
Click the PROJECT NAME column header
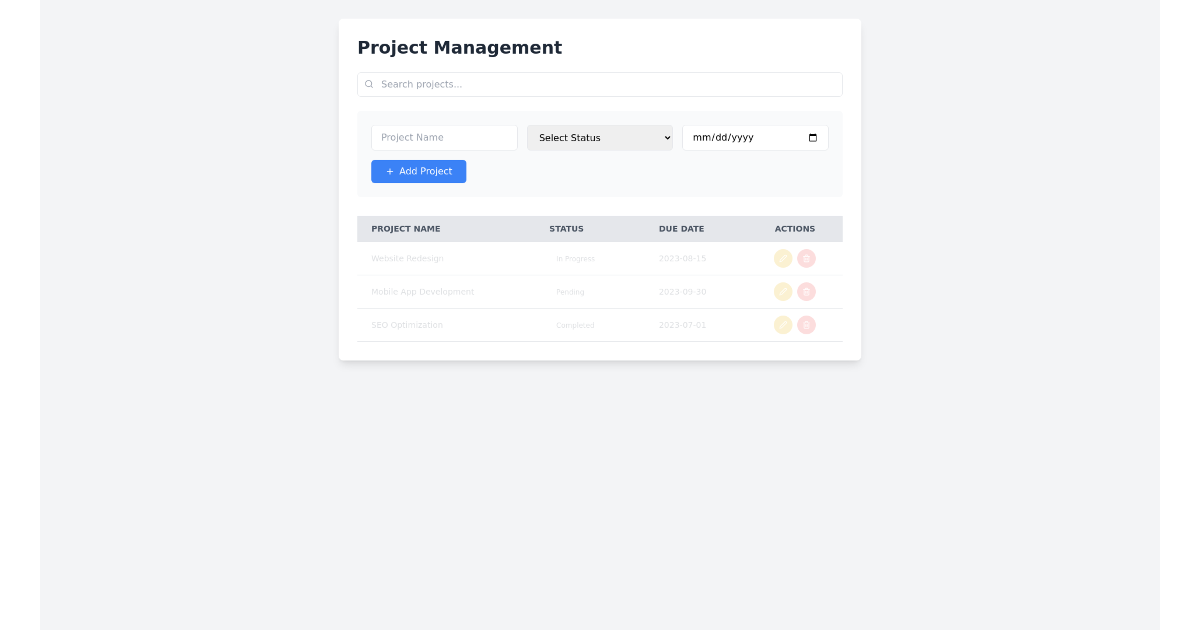(x=406, y=229)
